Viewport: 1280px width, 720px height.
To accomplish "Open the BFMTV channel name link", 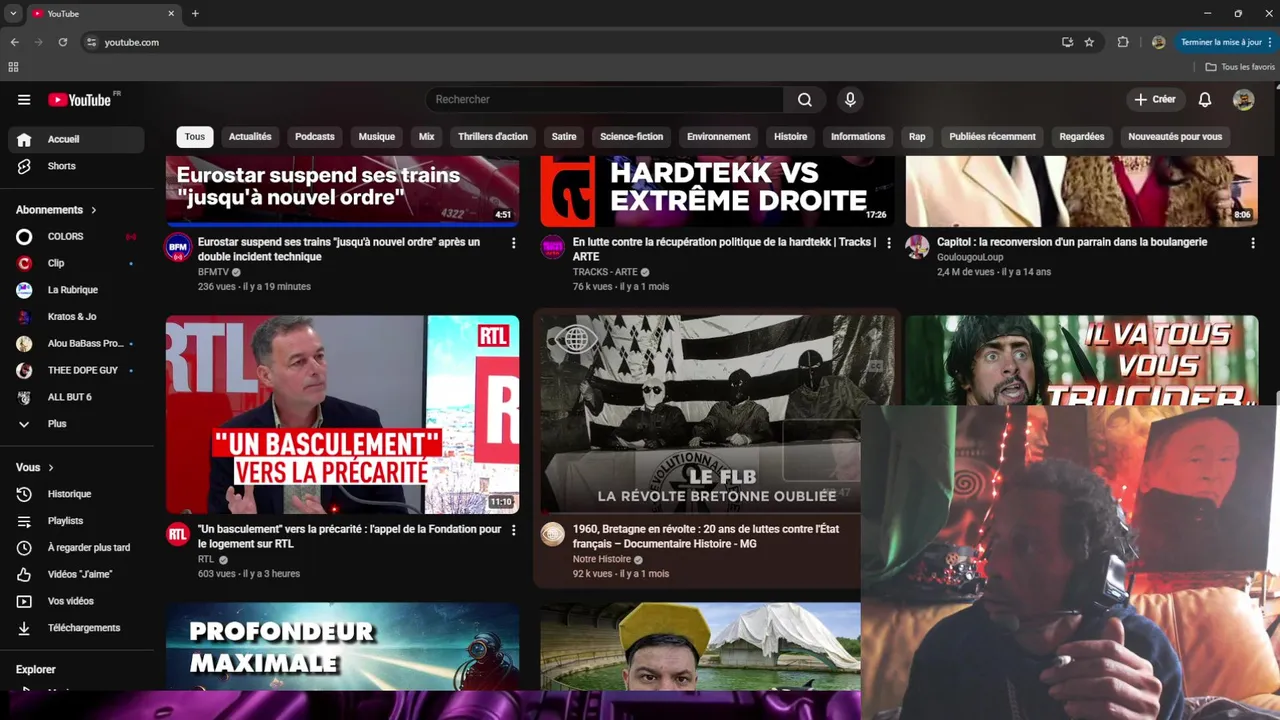I will 213,272.
